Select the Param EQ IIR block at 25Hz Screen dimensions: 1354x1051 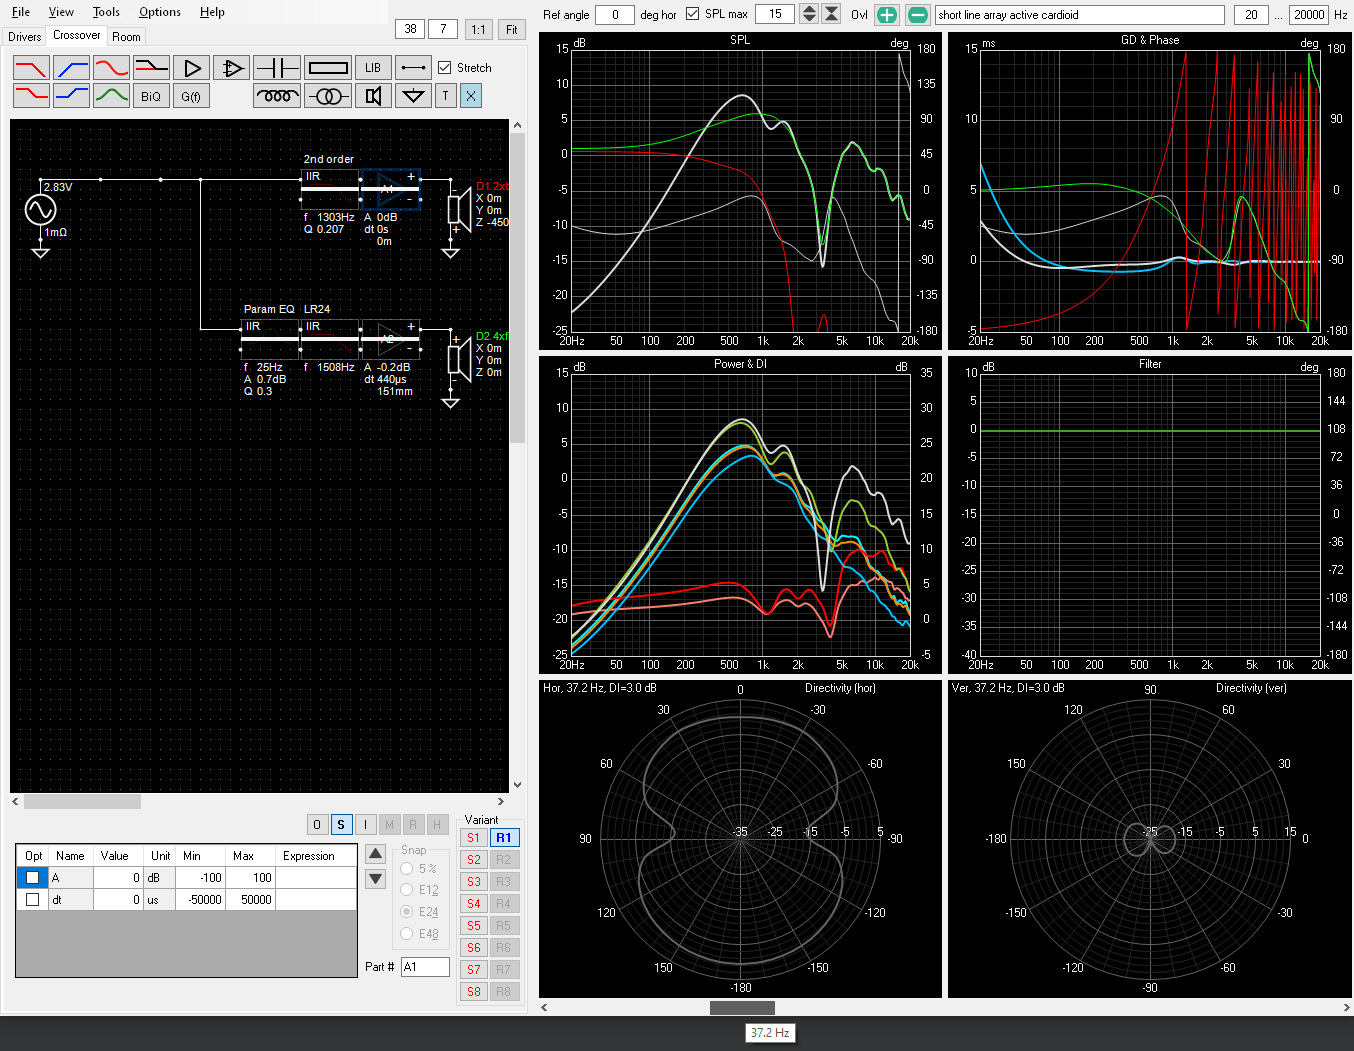pyautogui.click(x=270, y=340)
